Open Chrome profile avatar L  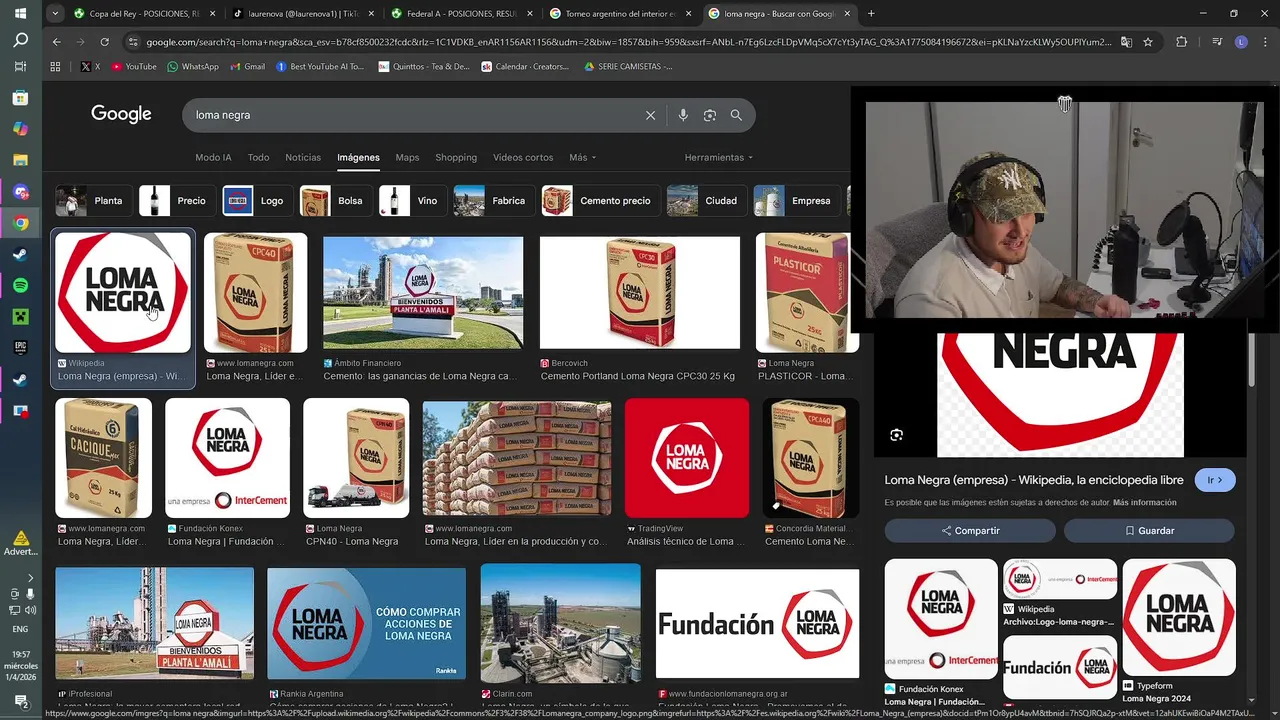coord(1241,42)
